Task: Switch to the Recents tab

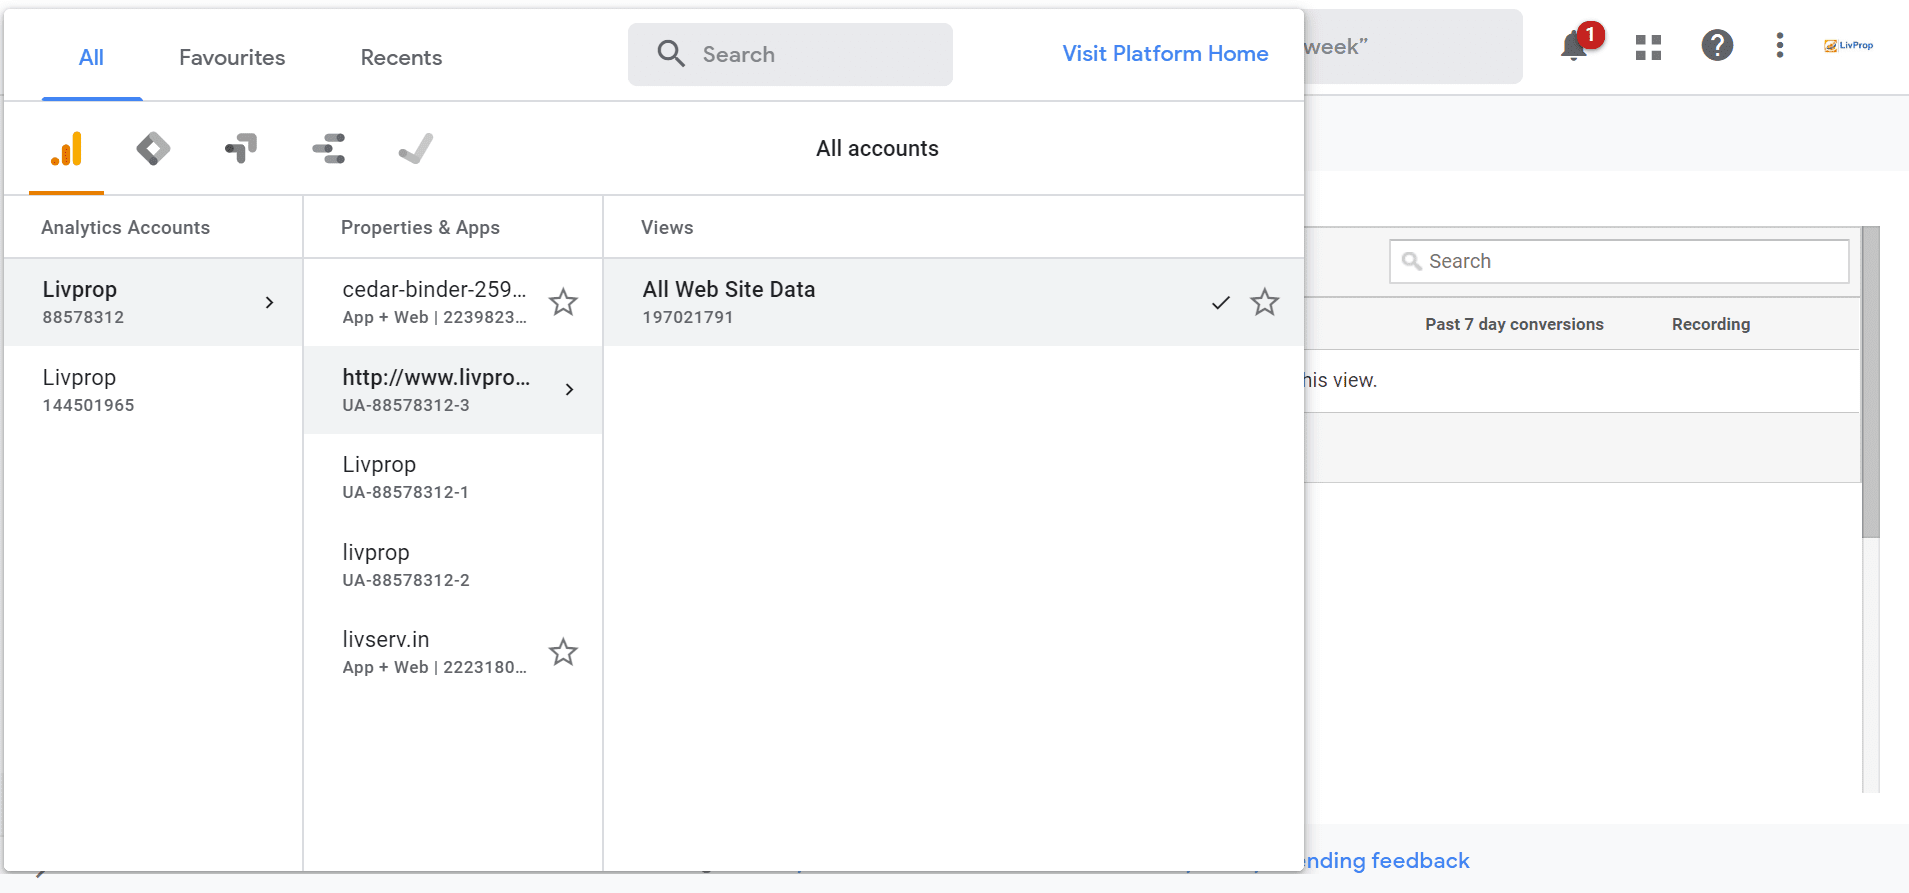Action: 401,57
